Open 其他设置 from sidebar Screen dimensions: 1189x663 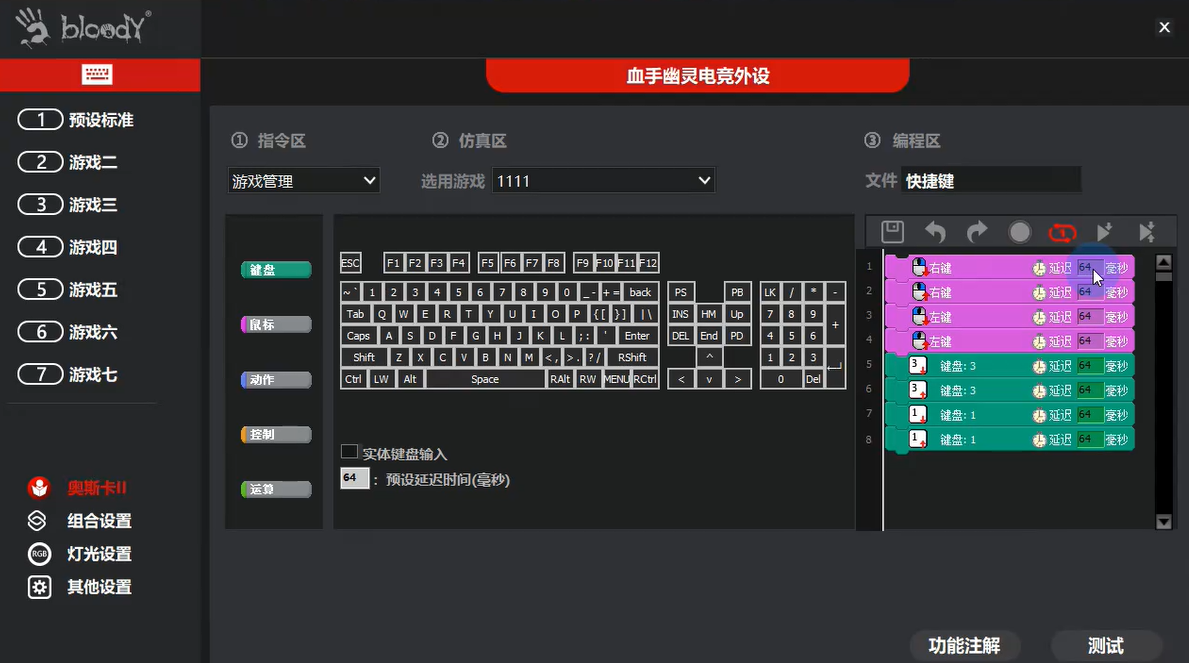(x=99, y=587)
